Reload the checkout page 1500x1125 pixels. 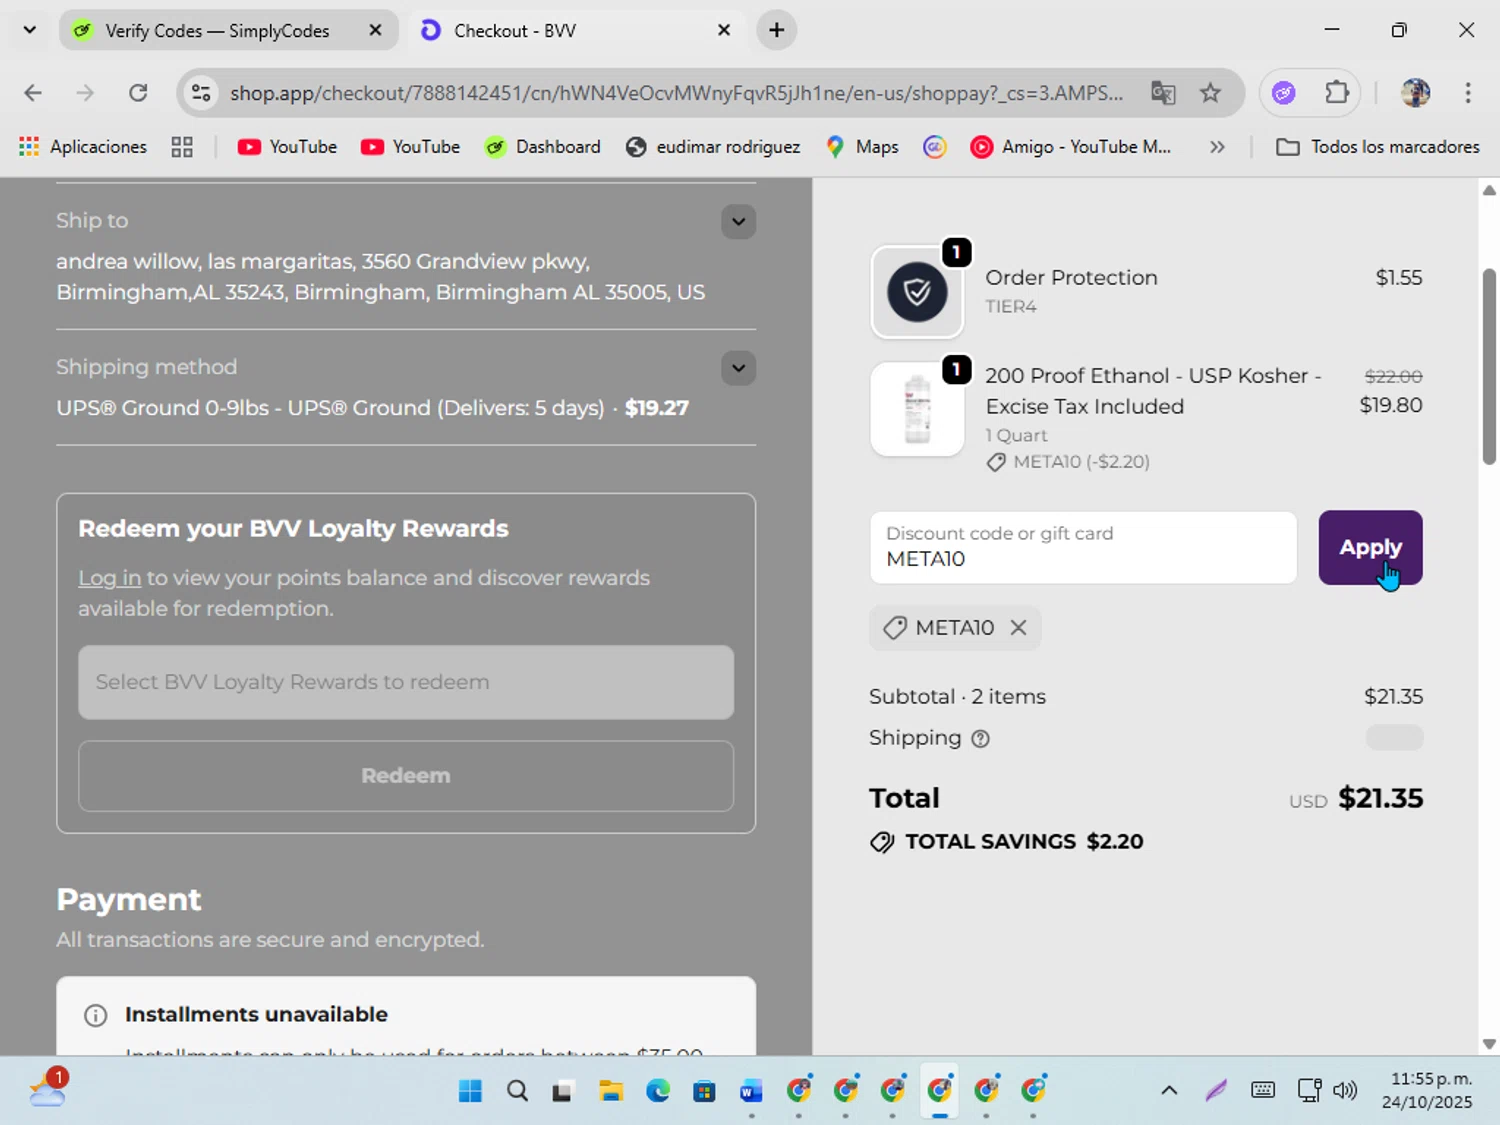pyautogui.click(x=138, y=93)
